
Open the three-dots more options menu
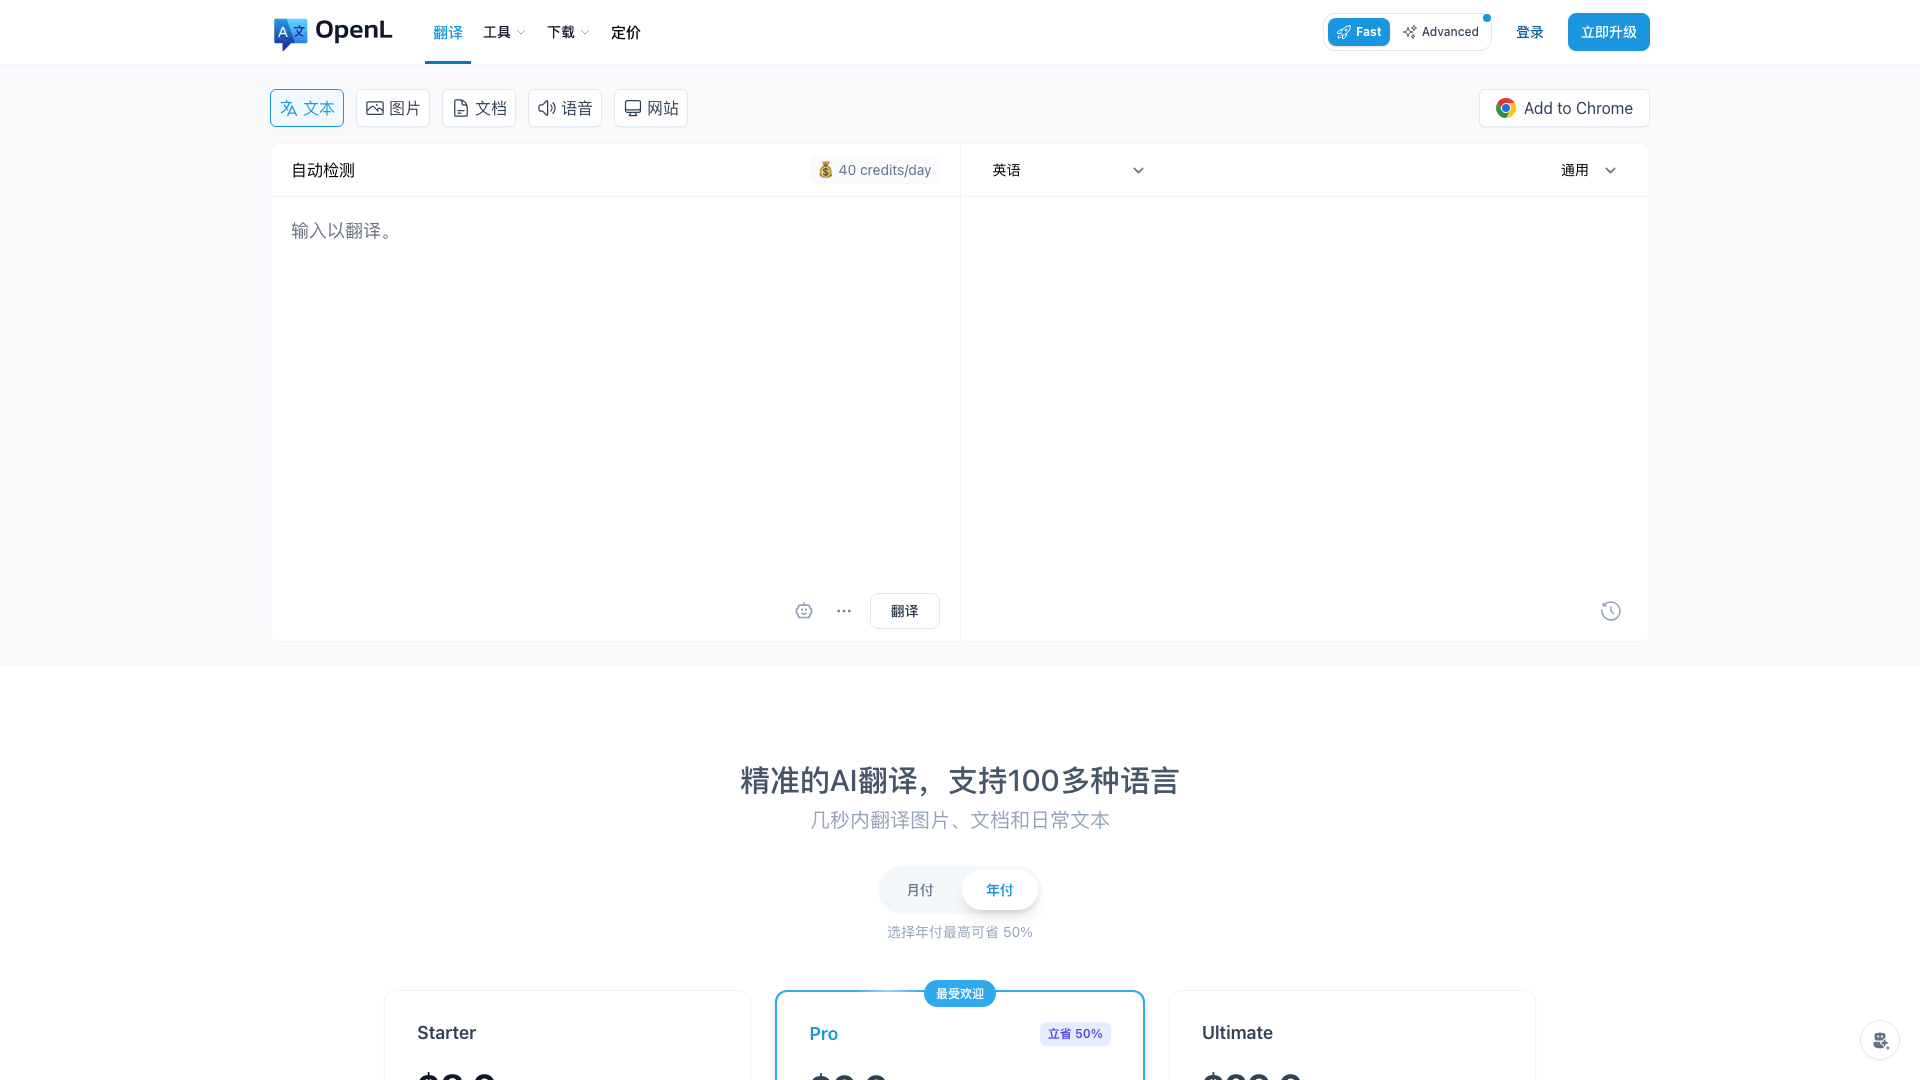pyautogui.click(x=844, y=611)
